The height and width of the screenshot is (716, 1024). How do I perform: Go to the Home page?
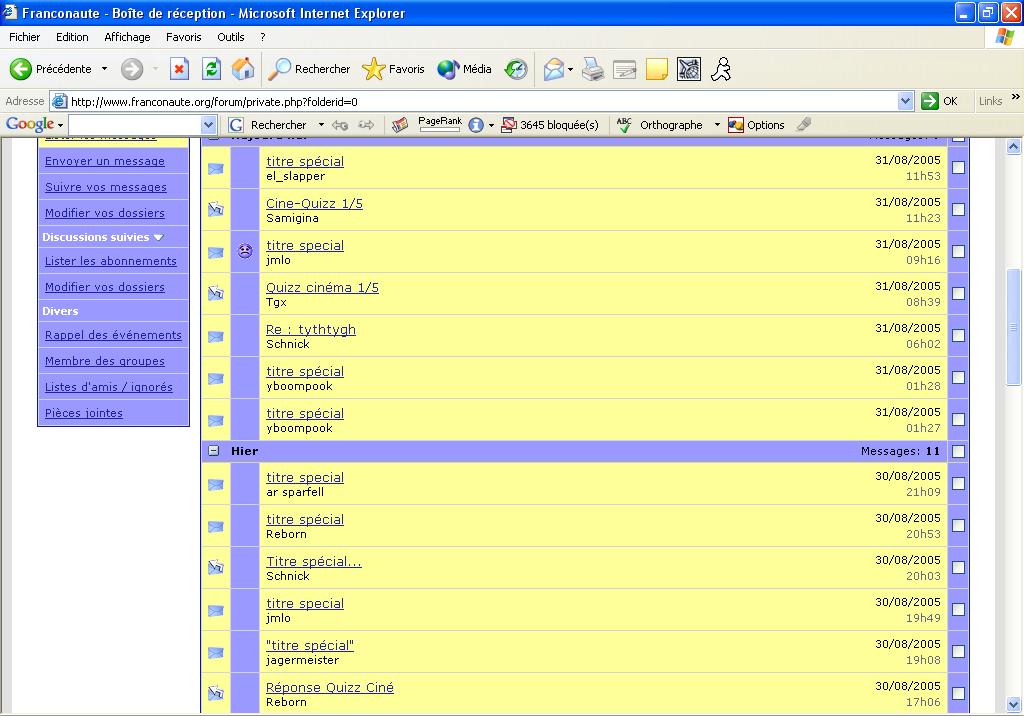tap(243, 69)
